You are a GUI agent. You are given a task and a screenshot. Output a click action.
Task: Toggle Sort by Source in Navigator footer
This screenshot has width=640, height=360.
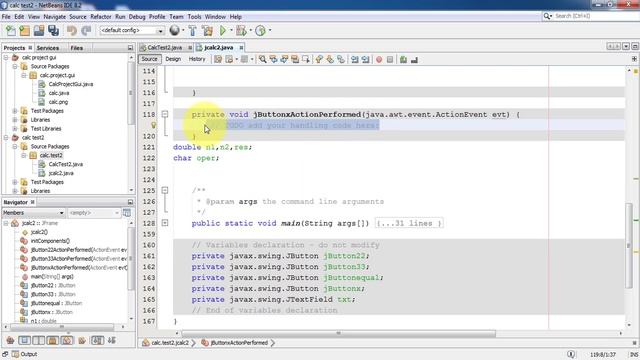coord(112,340)
